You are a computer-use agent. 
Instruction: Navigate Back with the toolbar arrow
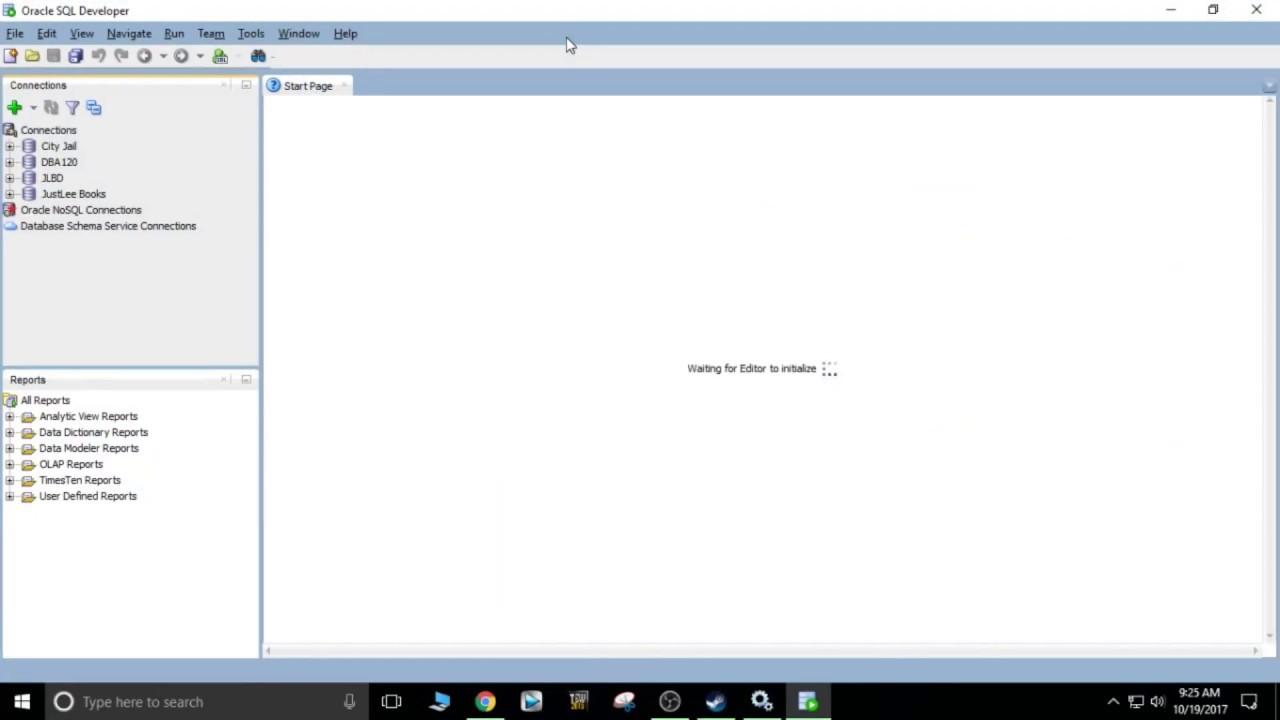pos(144,56)
